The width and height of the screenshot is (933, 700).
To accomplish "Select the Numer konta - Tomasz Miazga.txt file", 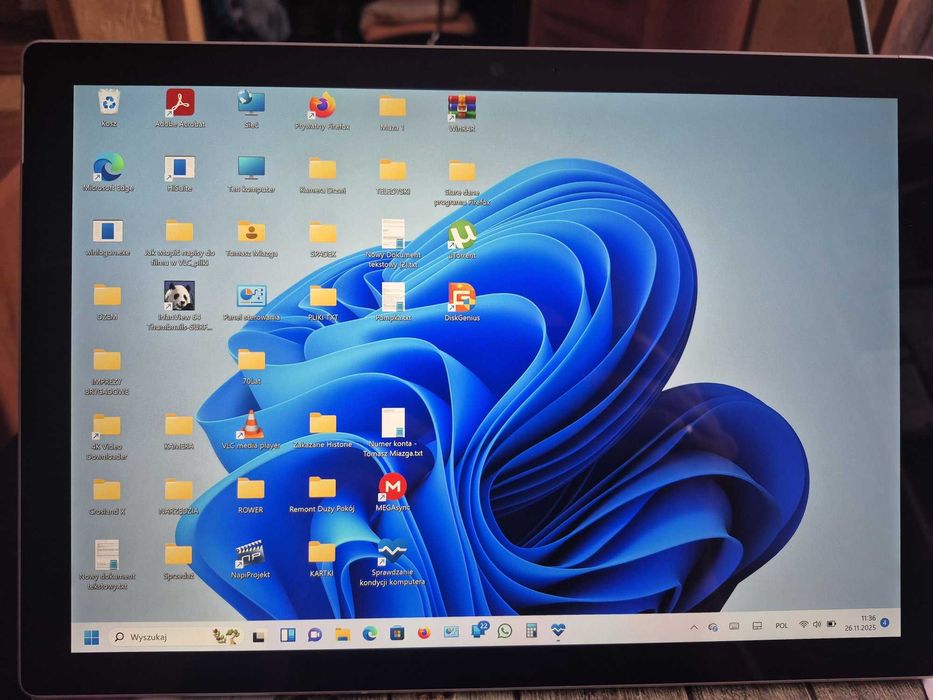I will 393,433.
